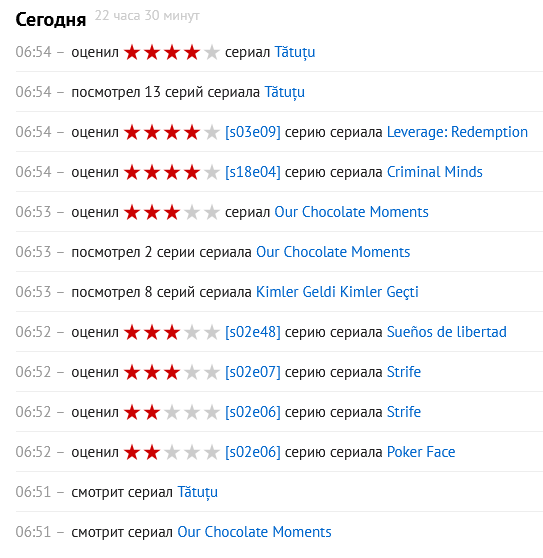
Task: Open the Kimler Geldi Kimler Geçti link
Action: pyautogui.click(x=337, y=292)
